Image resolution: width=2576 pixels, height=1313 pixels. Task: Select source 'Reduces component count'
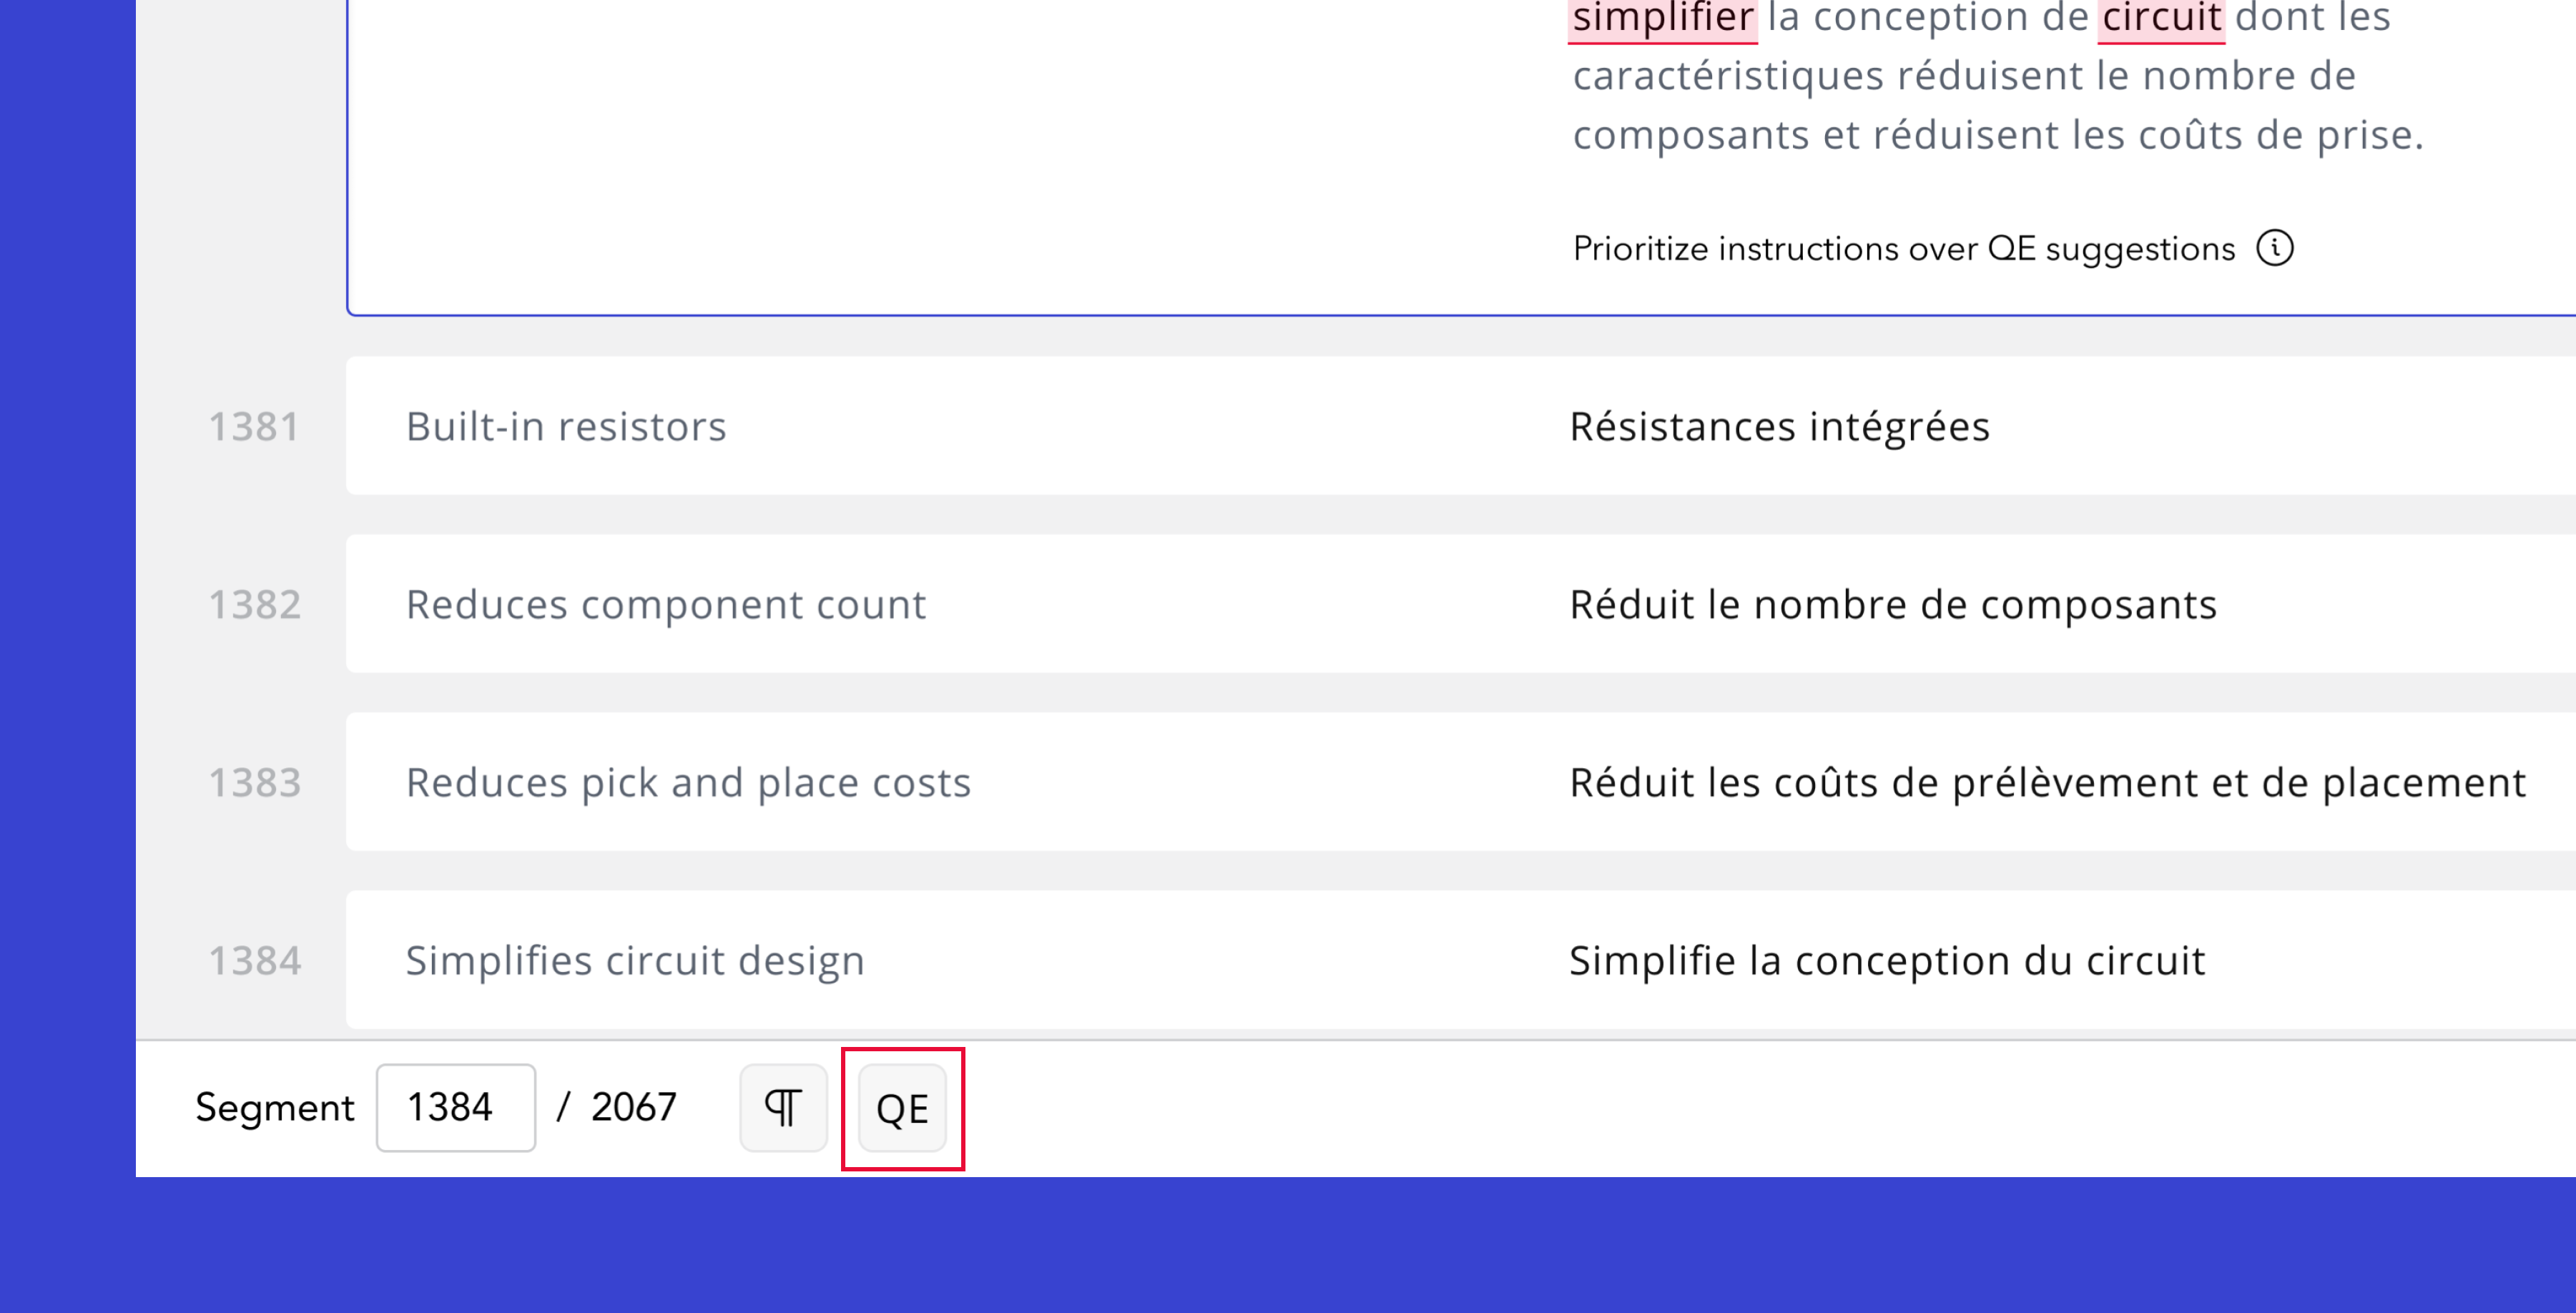[666, 605]
